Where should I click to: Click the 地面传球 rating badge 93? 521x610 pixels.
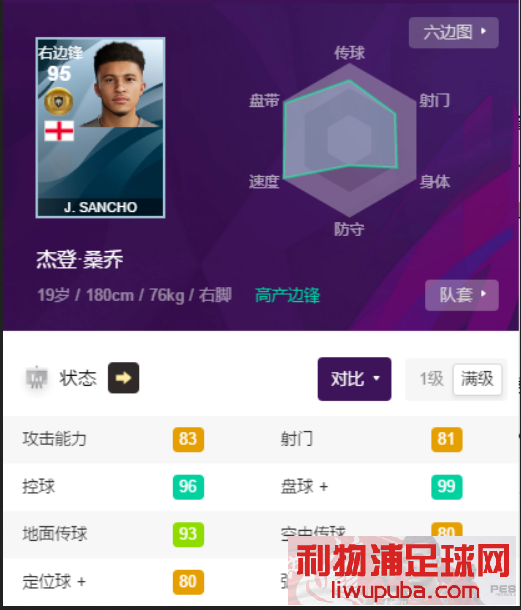point(188,535)
